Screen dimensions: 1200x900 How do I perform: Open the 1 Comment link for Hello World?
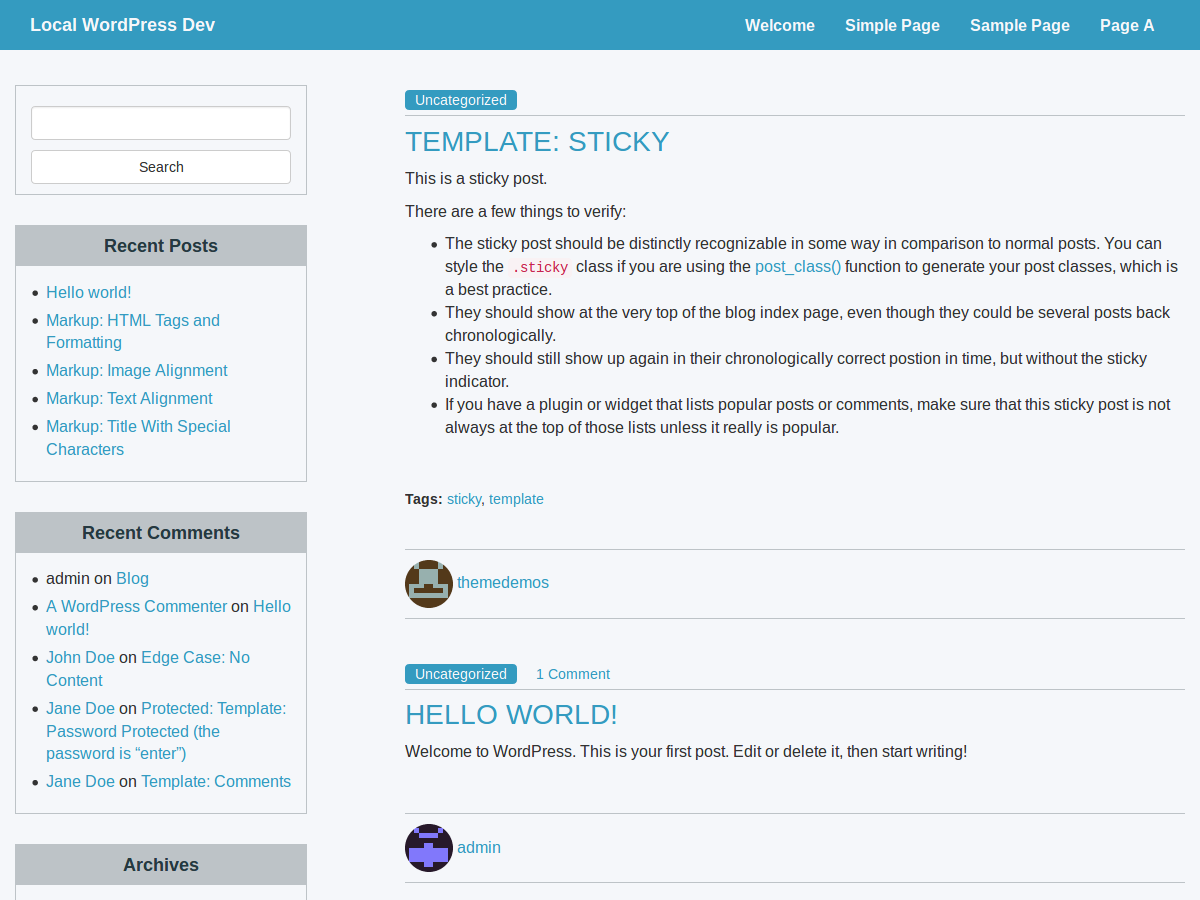click(572, 673)
